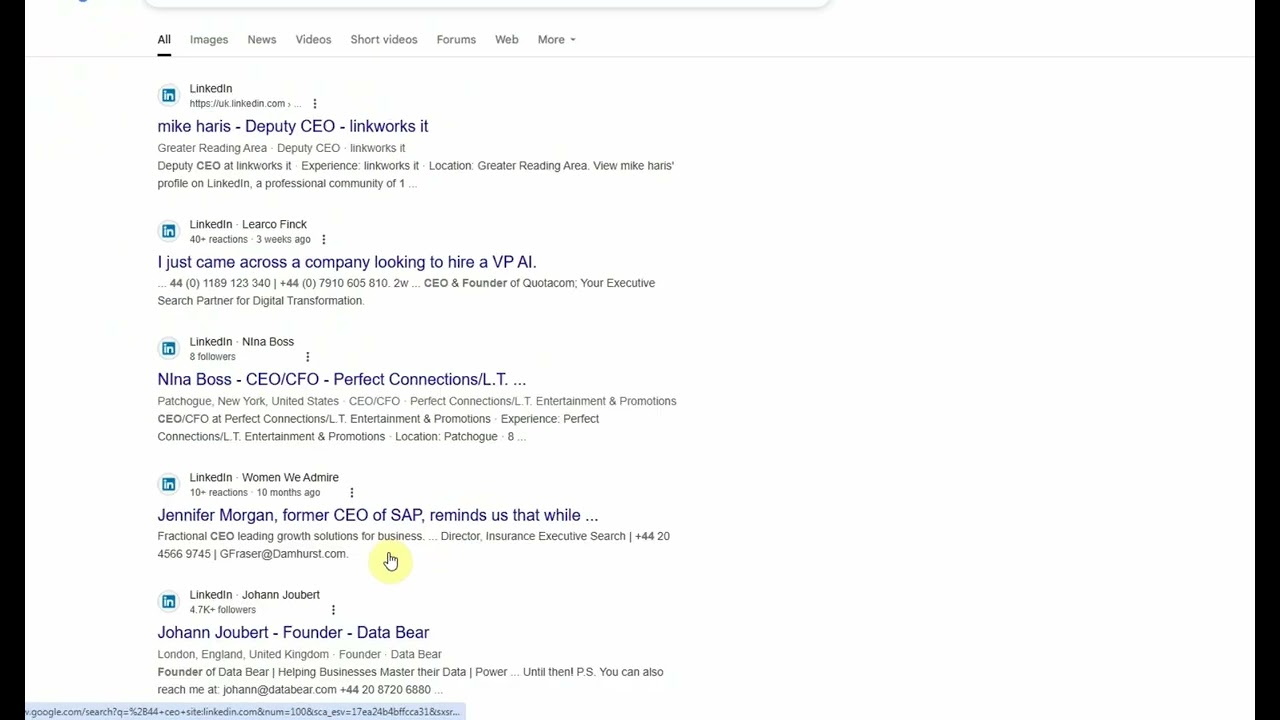Open three-dot options for NIna Boss result
1280x720 pixels.
click(307, 357)
